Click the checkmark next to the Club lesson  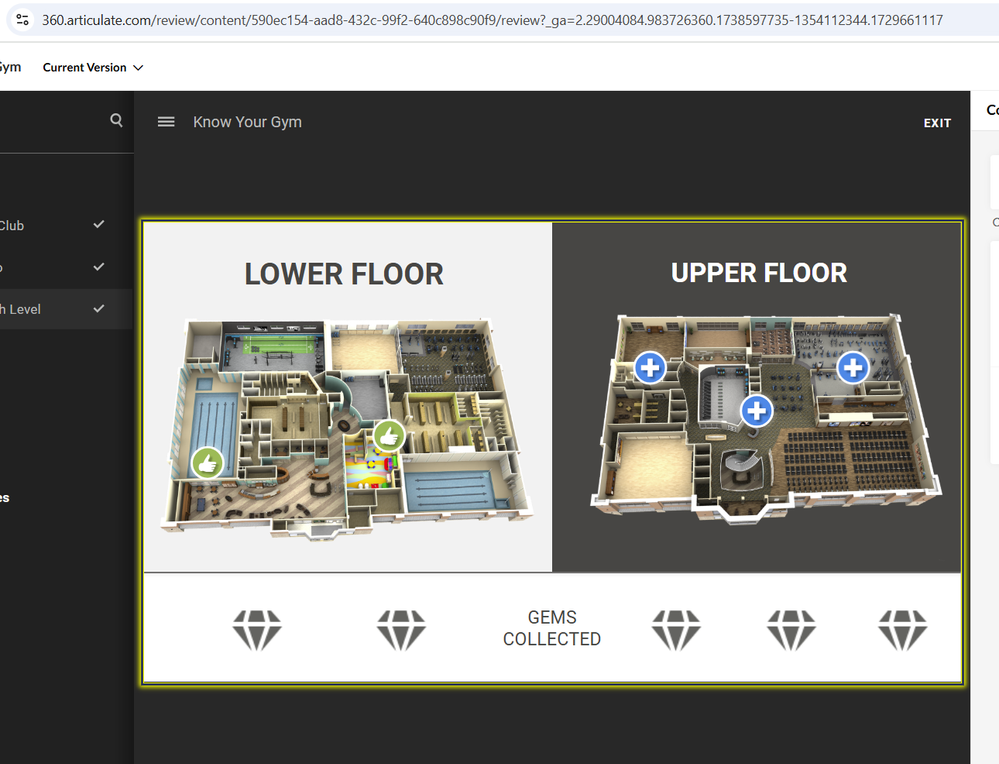click(x=99, y=224)
